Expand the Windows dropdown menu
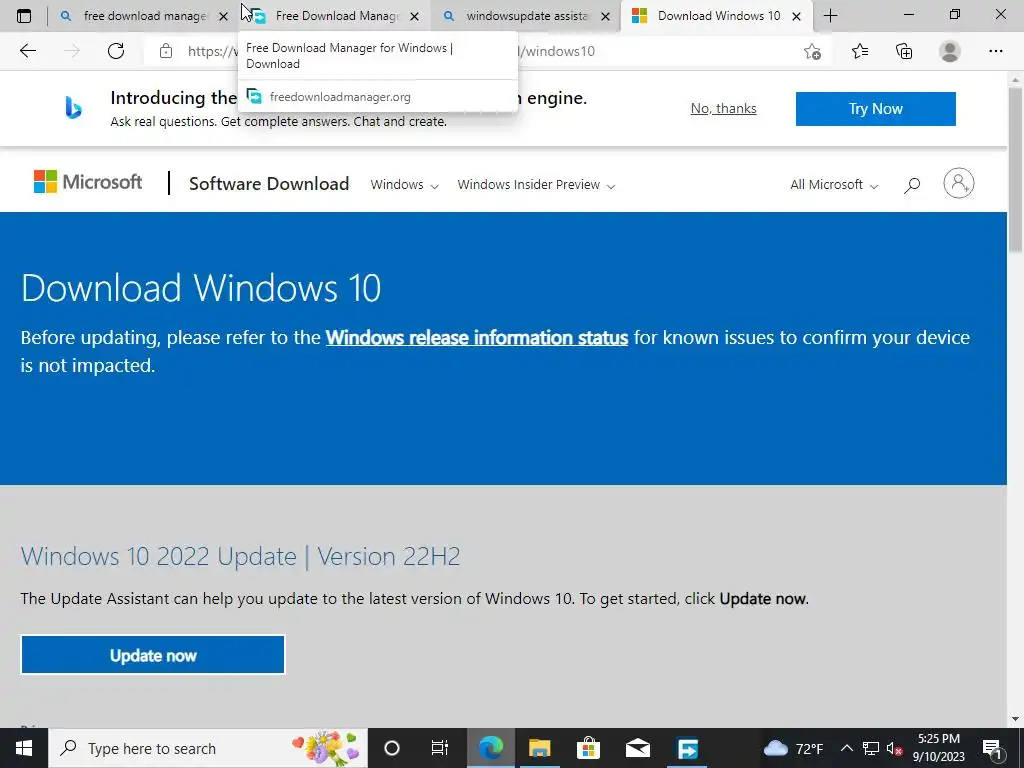The image size is (1024, 768). 404,185
